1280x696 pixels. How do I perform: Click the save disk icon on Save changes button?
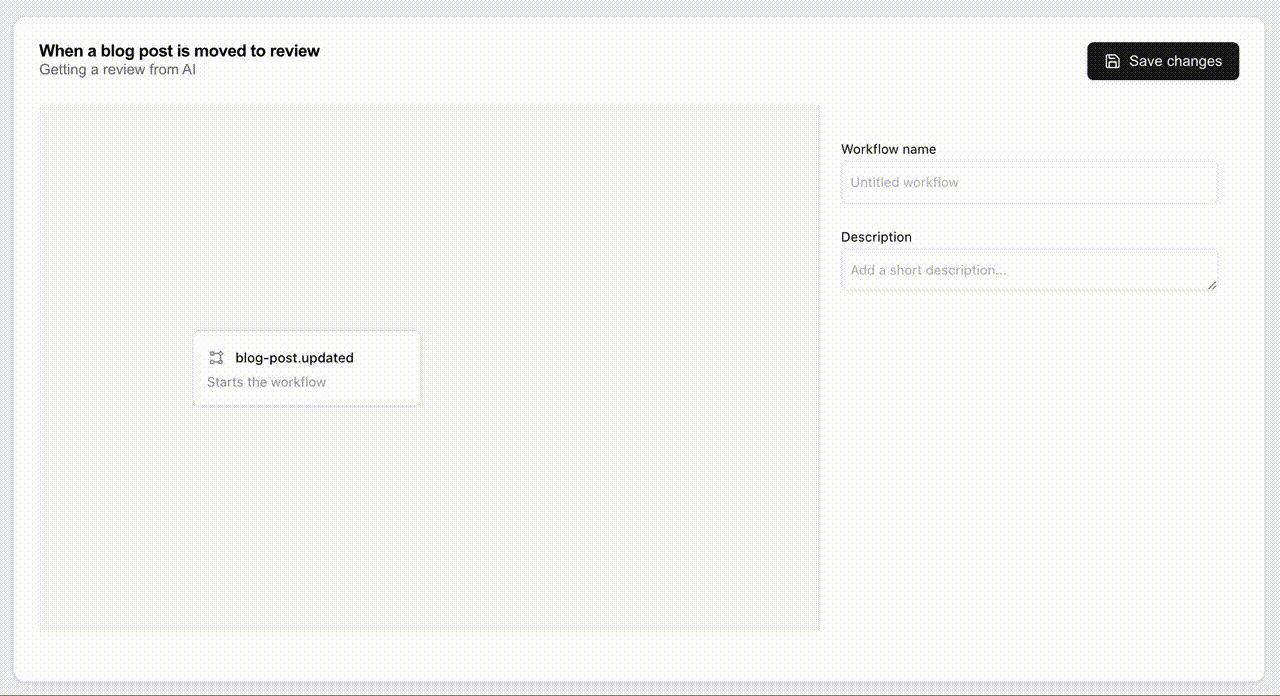pos(1112,61)
